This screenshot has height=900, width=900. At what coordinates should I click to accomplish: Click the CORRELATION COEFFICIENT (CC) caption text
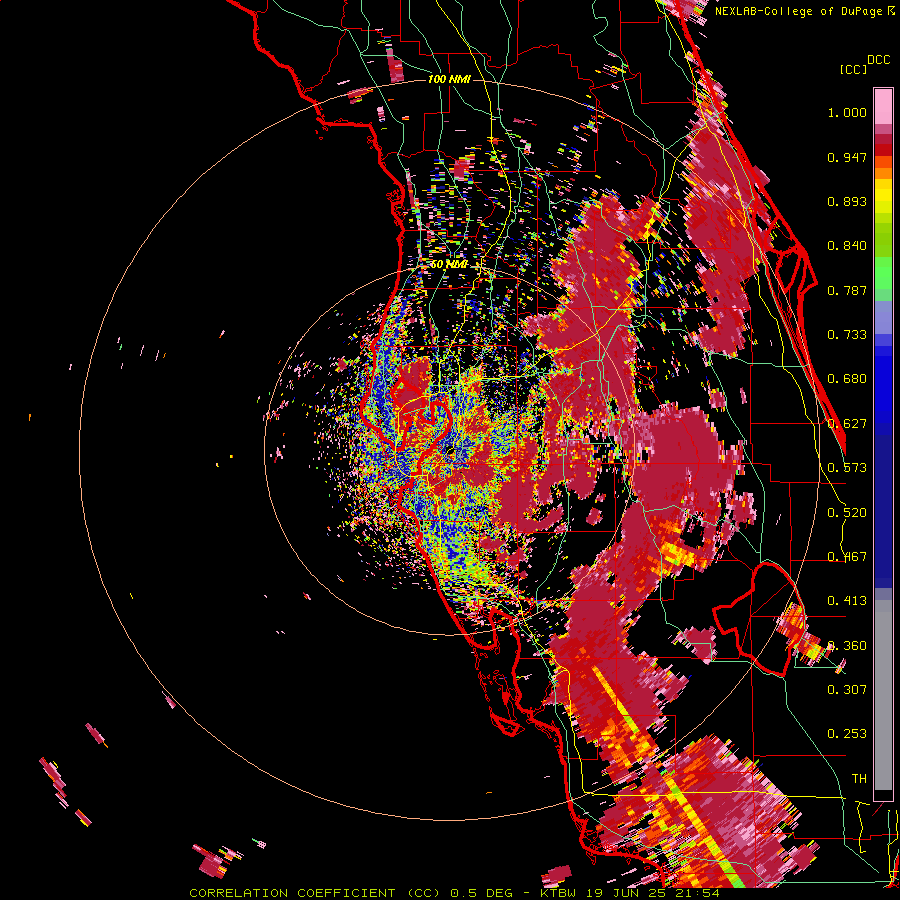315,893
